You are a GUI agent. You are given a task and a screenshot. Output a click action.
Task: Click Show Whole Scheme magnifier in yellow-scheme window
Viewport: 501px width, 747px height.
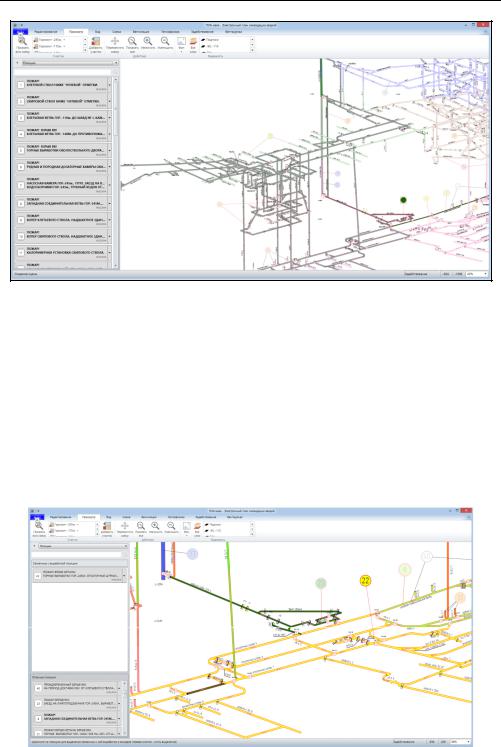39,526
